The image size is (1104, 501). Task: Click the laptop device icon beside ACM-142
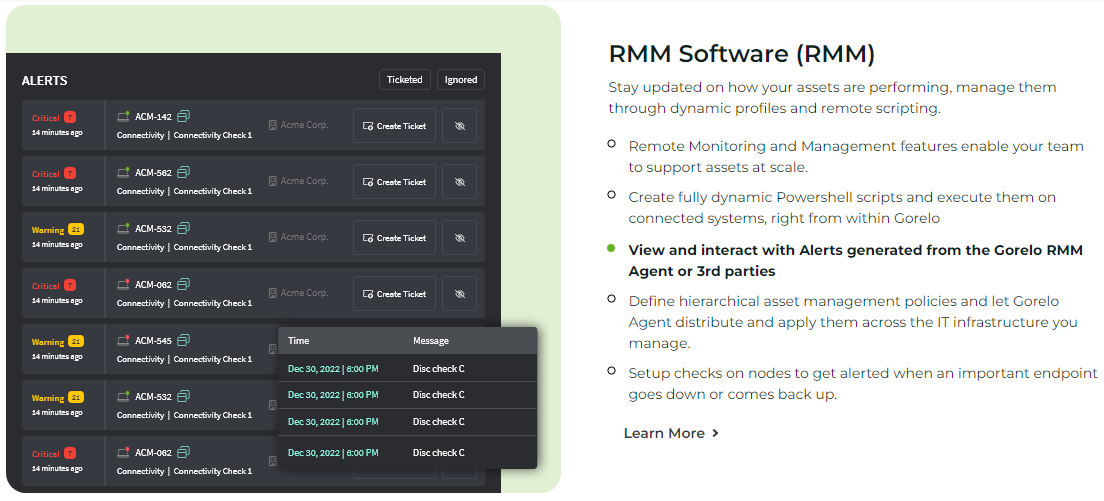click(x=124, y=116)
